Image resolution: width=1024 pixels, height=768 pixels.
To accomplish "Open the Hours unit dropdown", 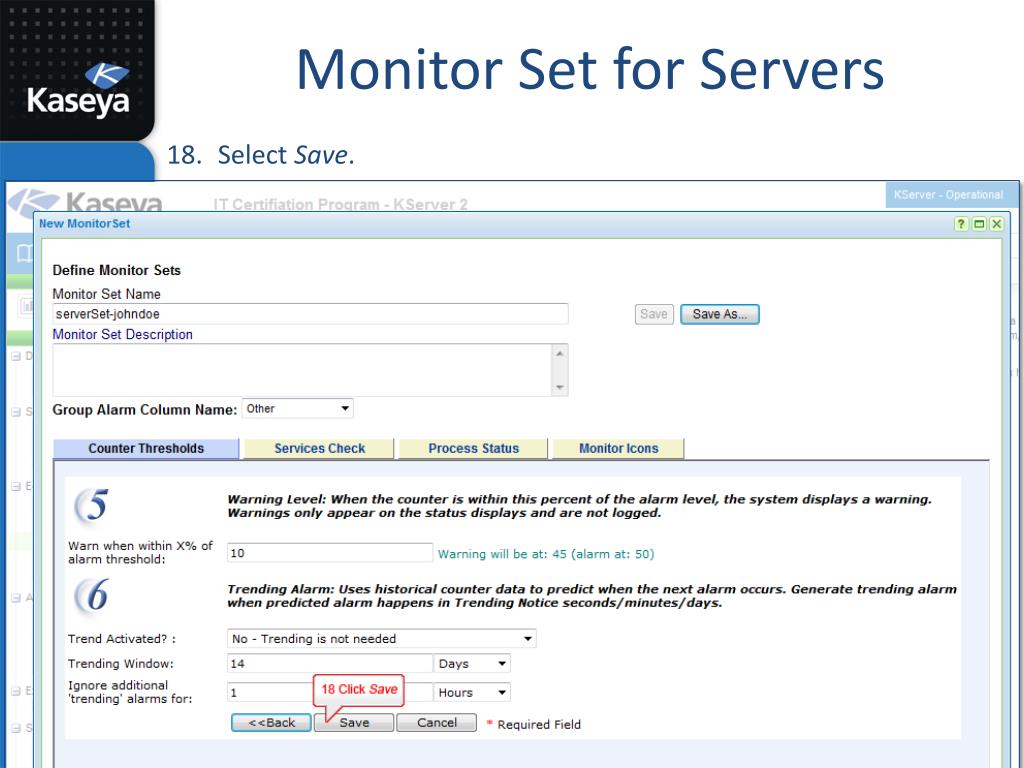I will pyautogui.click(x=472, y=692).
